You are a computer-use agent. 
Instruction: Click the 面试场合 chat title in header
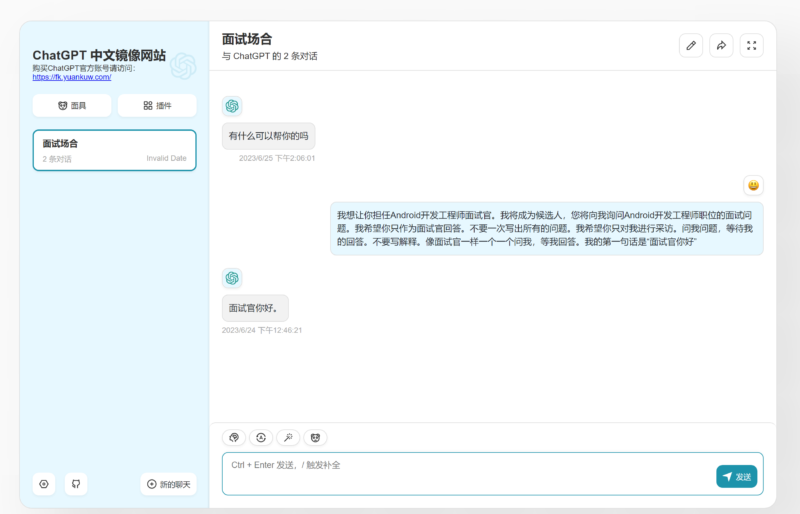pos(246,39)
